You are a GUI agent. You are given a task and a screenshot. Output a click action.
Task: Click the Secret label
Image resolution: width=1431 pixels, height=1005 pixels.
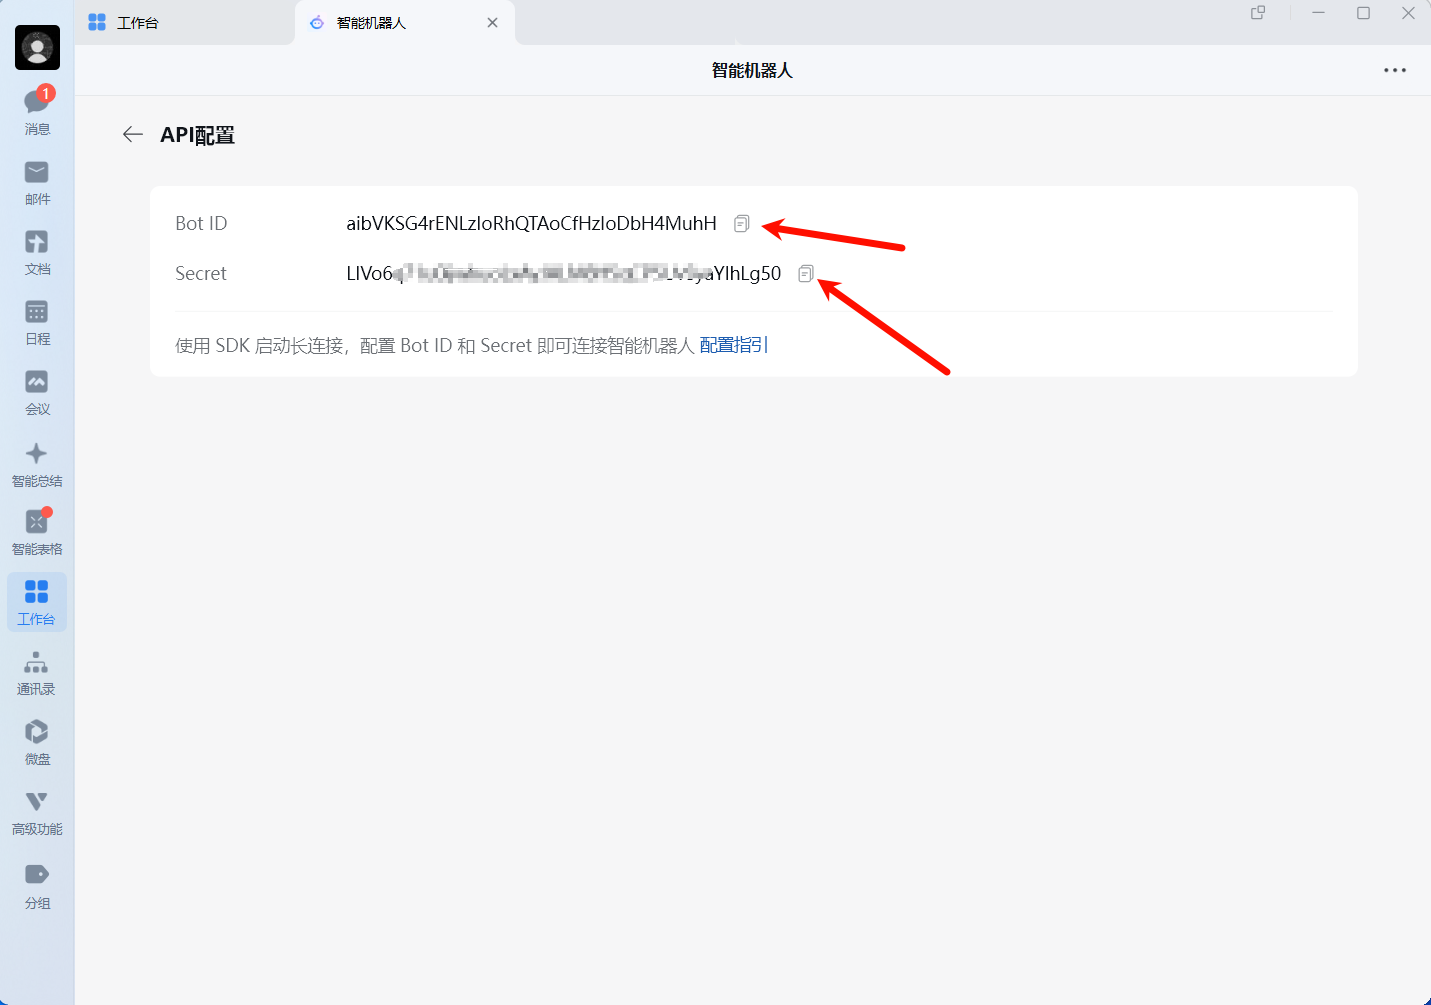click(201, 273)
